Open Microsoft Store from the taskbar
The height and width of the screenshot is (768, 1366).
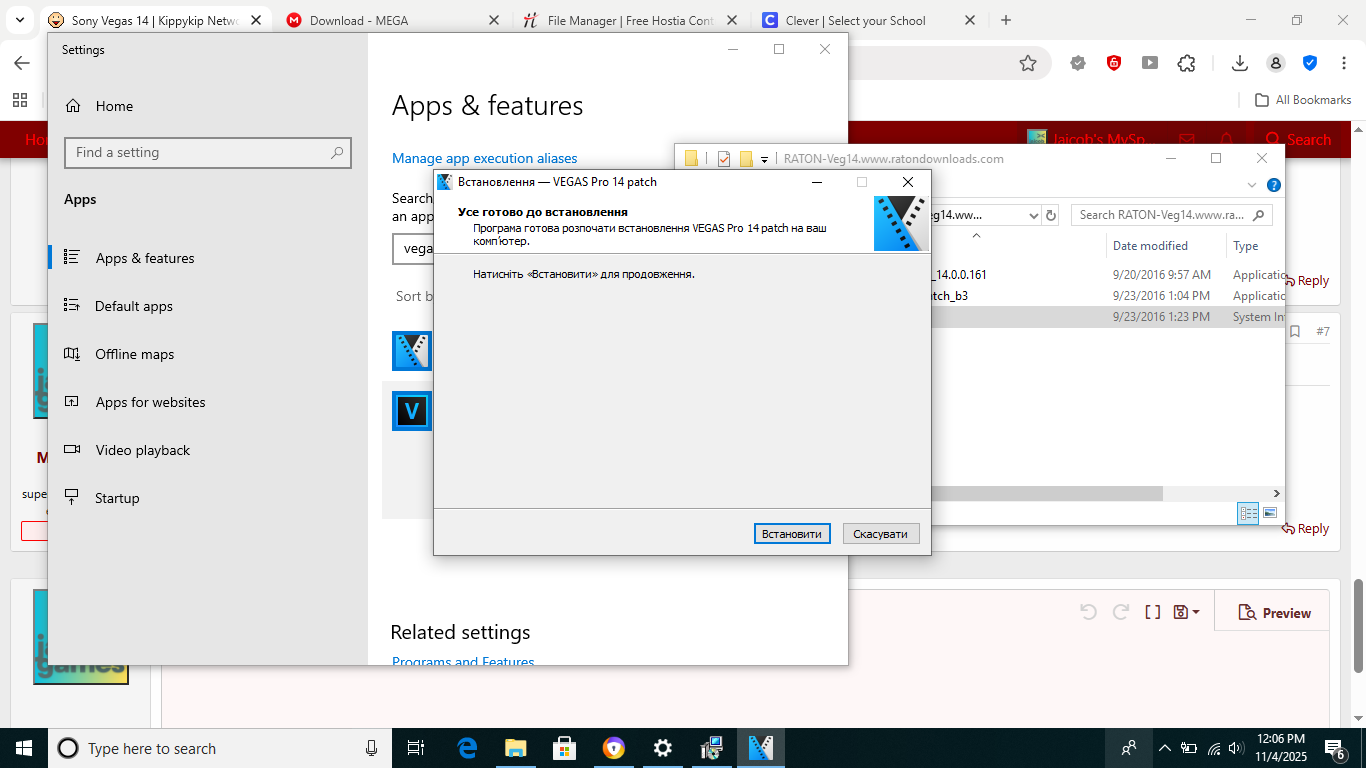tap(564, 748)
